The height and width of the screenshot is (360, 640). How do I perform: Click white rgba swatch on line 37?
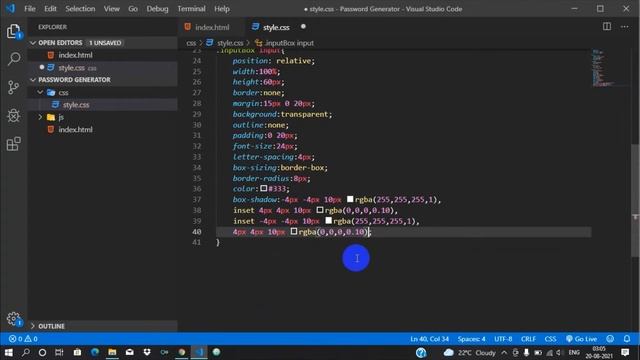coord(350,199)
